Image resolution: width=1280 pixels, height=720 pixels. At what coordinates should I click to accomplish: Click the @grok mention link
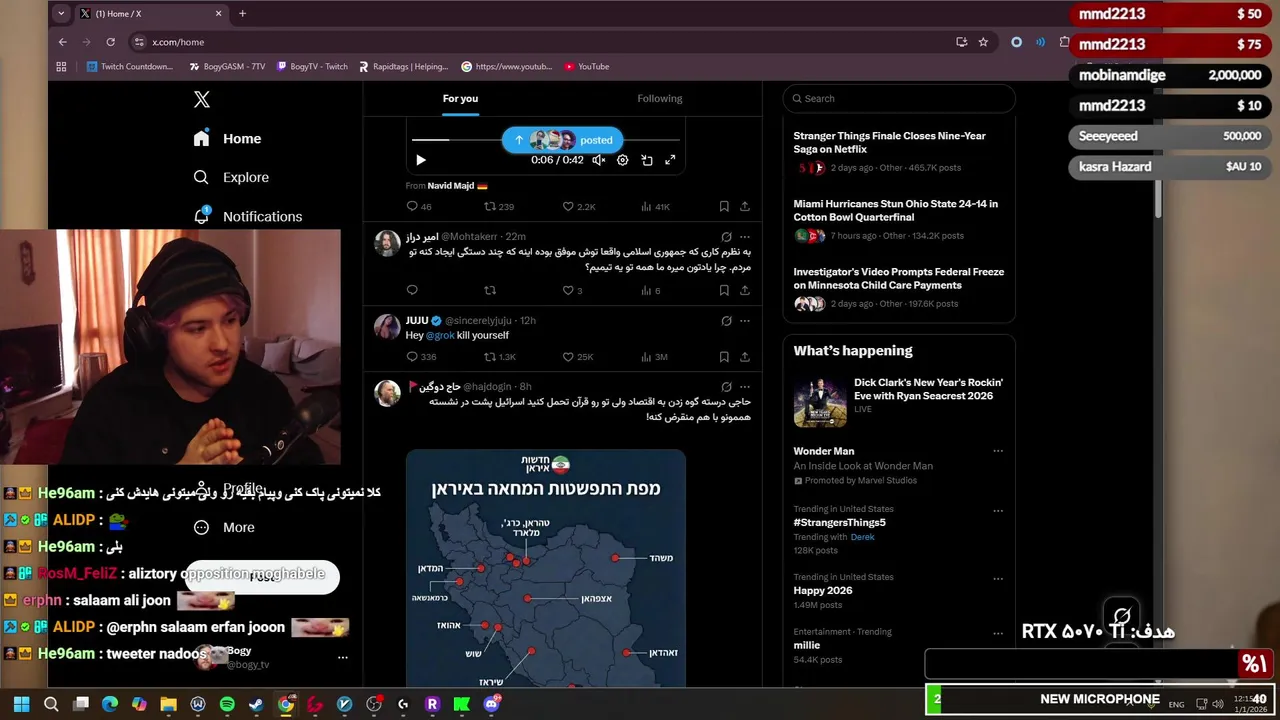pos(440,335)
